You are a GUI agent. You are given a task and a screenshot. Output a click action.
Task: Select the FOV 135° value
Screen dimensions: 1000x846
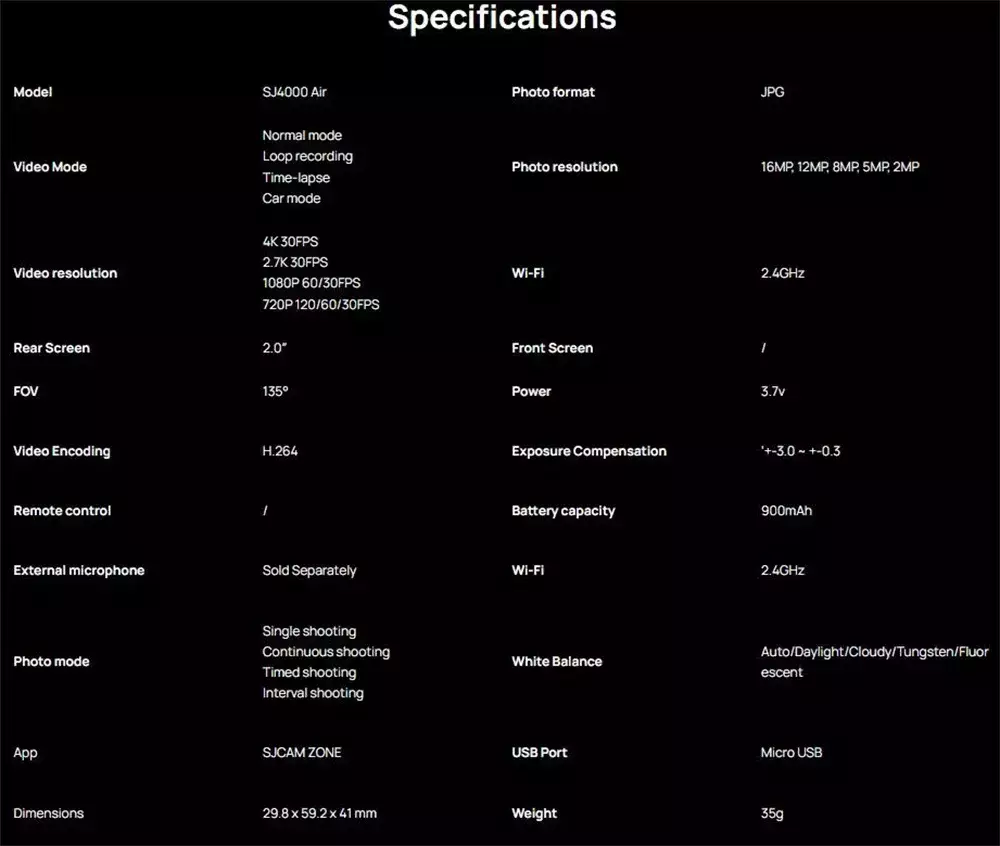click(276, 391)
